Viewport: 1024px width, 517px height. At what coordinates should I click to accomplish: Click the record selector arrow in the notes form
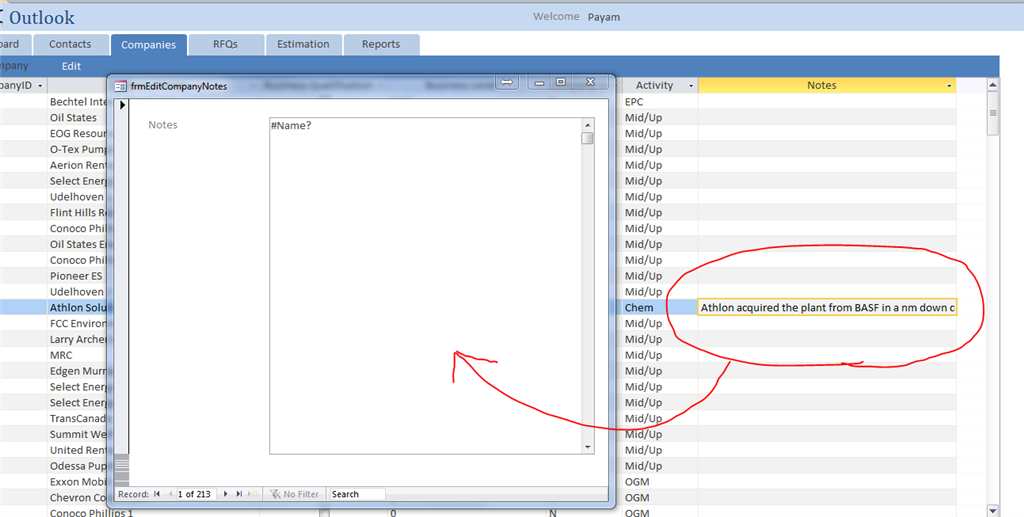coord(122,104)
